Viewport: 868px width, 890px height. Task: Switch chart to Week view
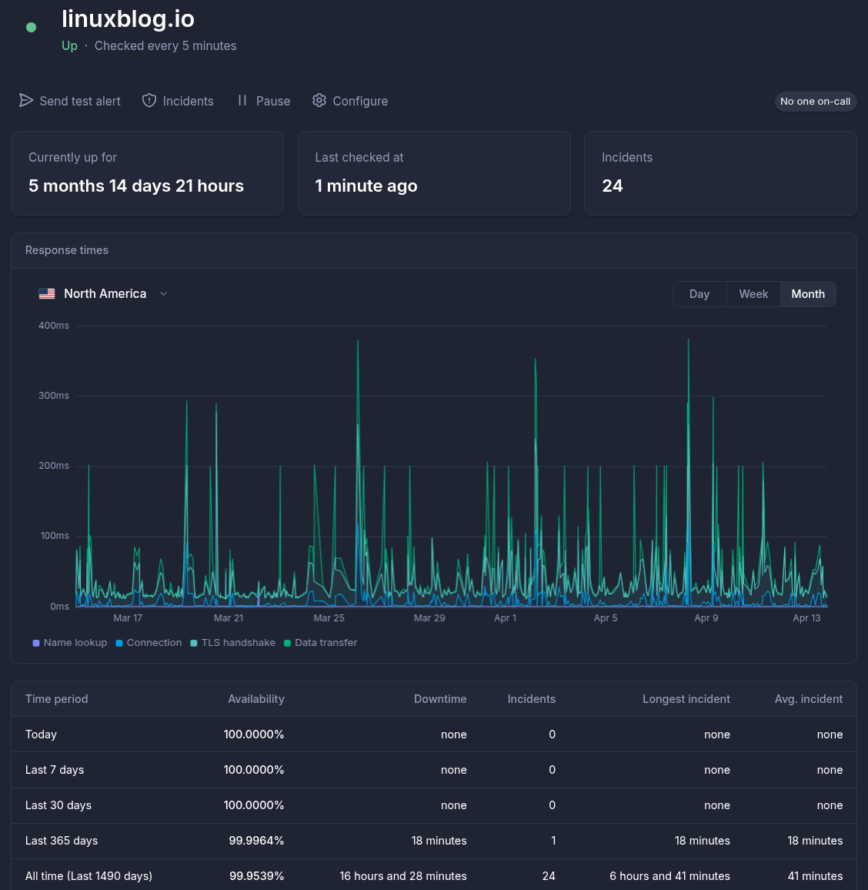(x=753, y=294)
